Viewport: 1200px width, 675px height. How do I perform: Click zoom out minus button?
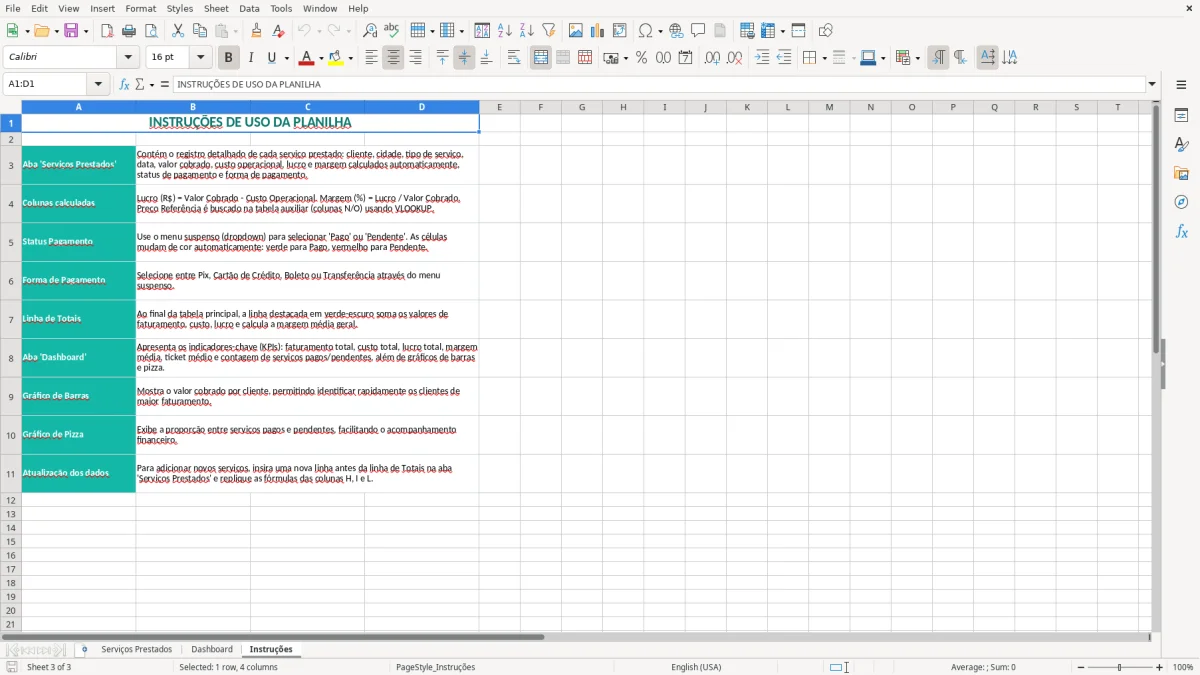[1081, 667]
